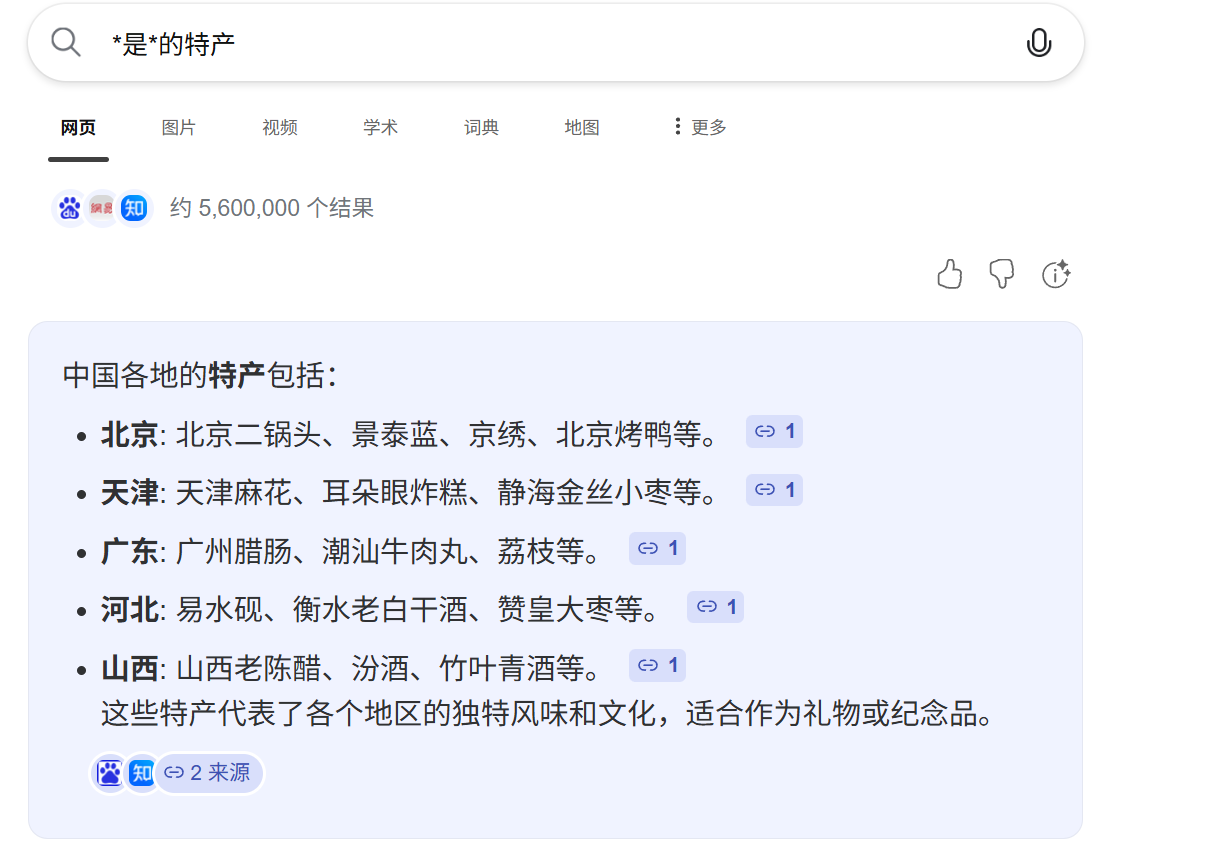Screen dimensions: 1206x861
Task: Click the thumbs down feedback icon
Action: 1002,274
